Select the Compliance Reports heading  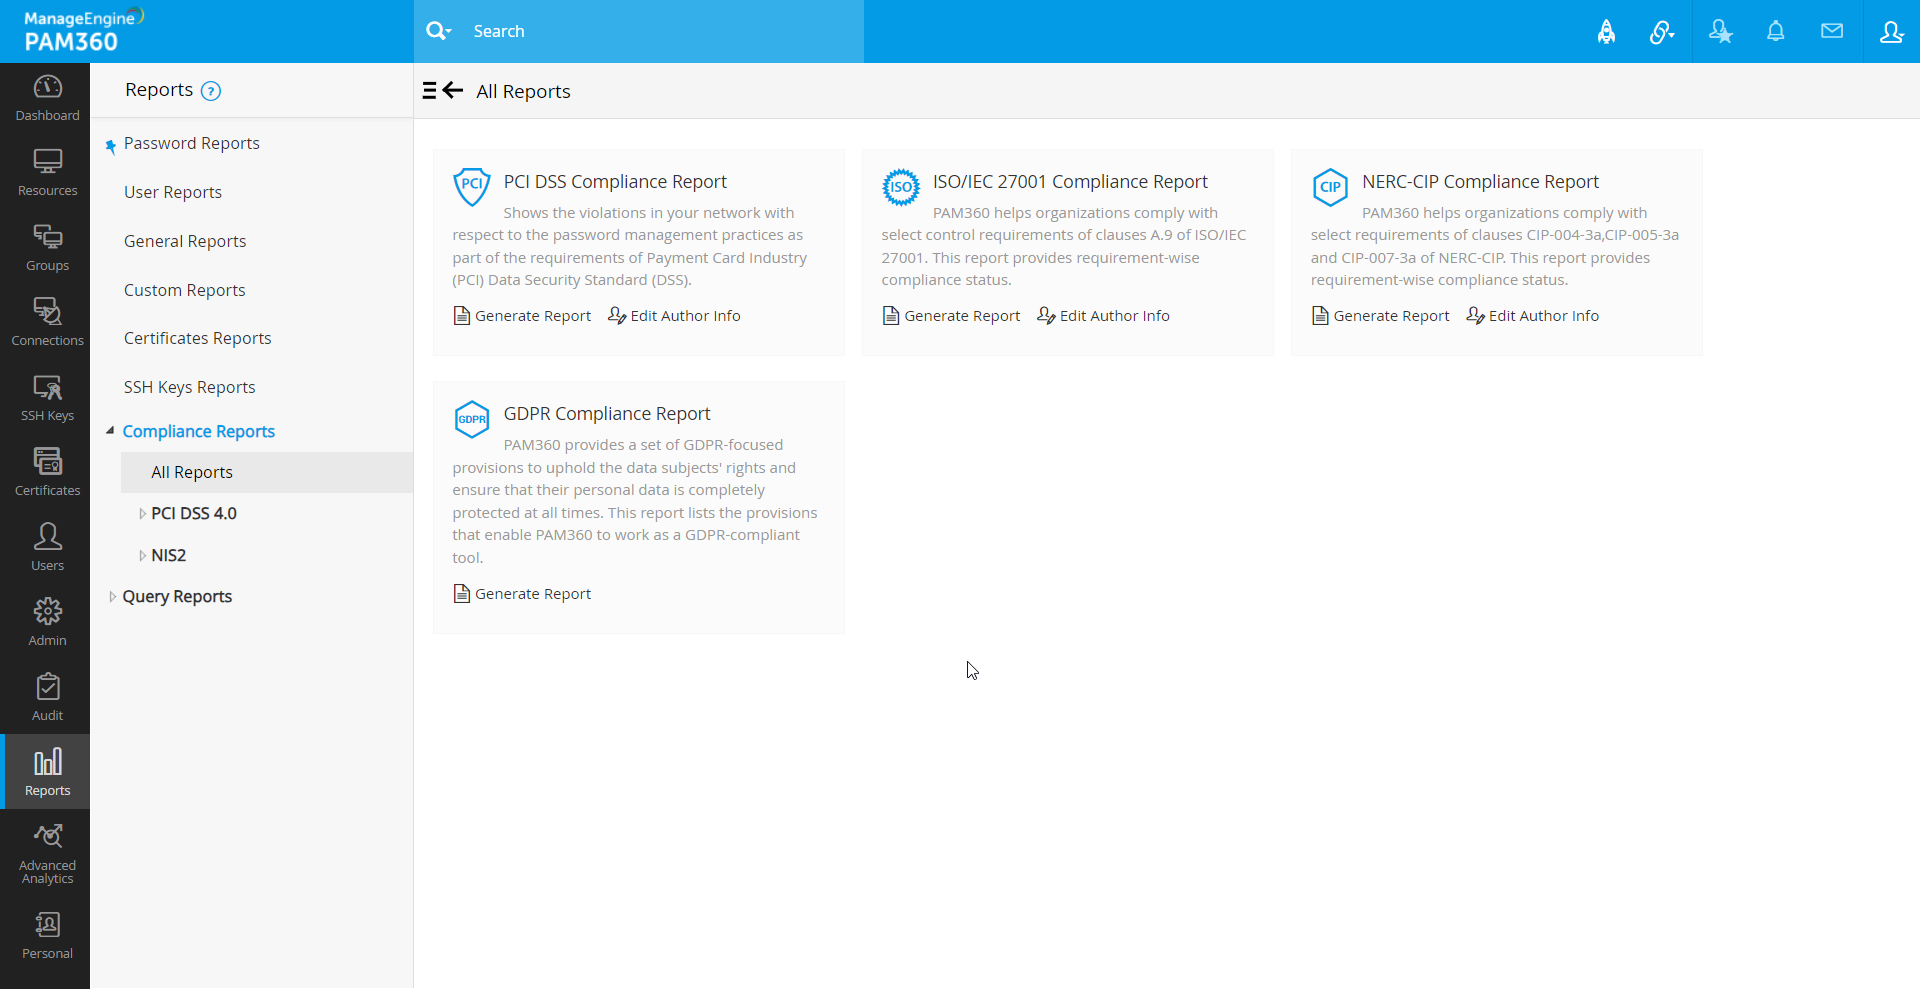[x=199, y=431]
